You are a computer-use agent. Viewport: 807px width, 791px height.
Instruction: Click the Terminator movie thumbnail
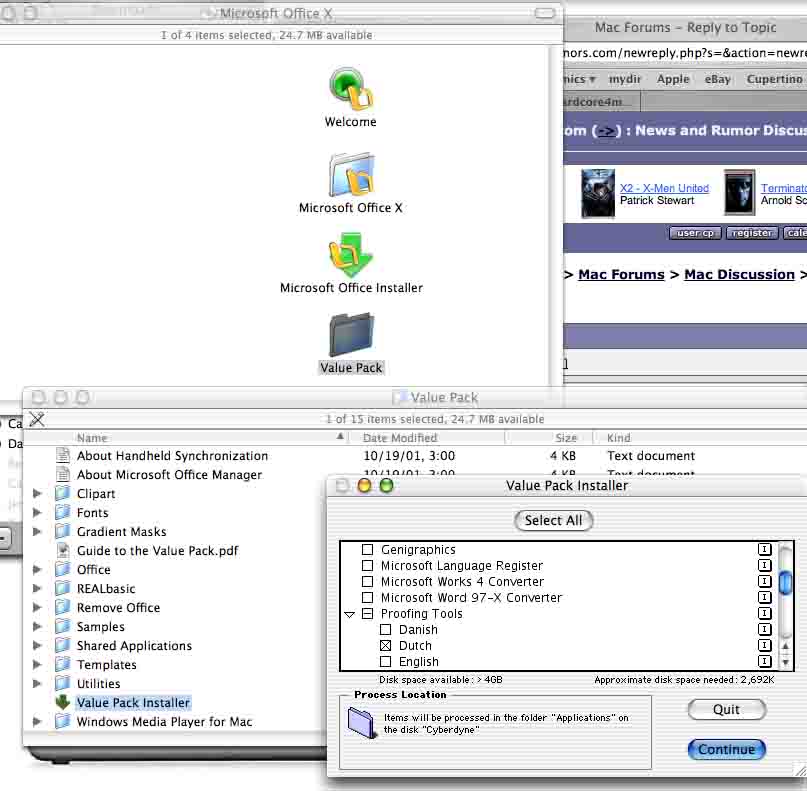(x=740, y=192)
